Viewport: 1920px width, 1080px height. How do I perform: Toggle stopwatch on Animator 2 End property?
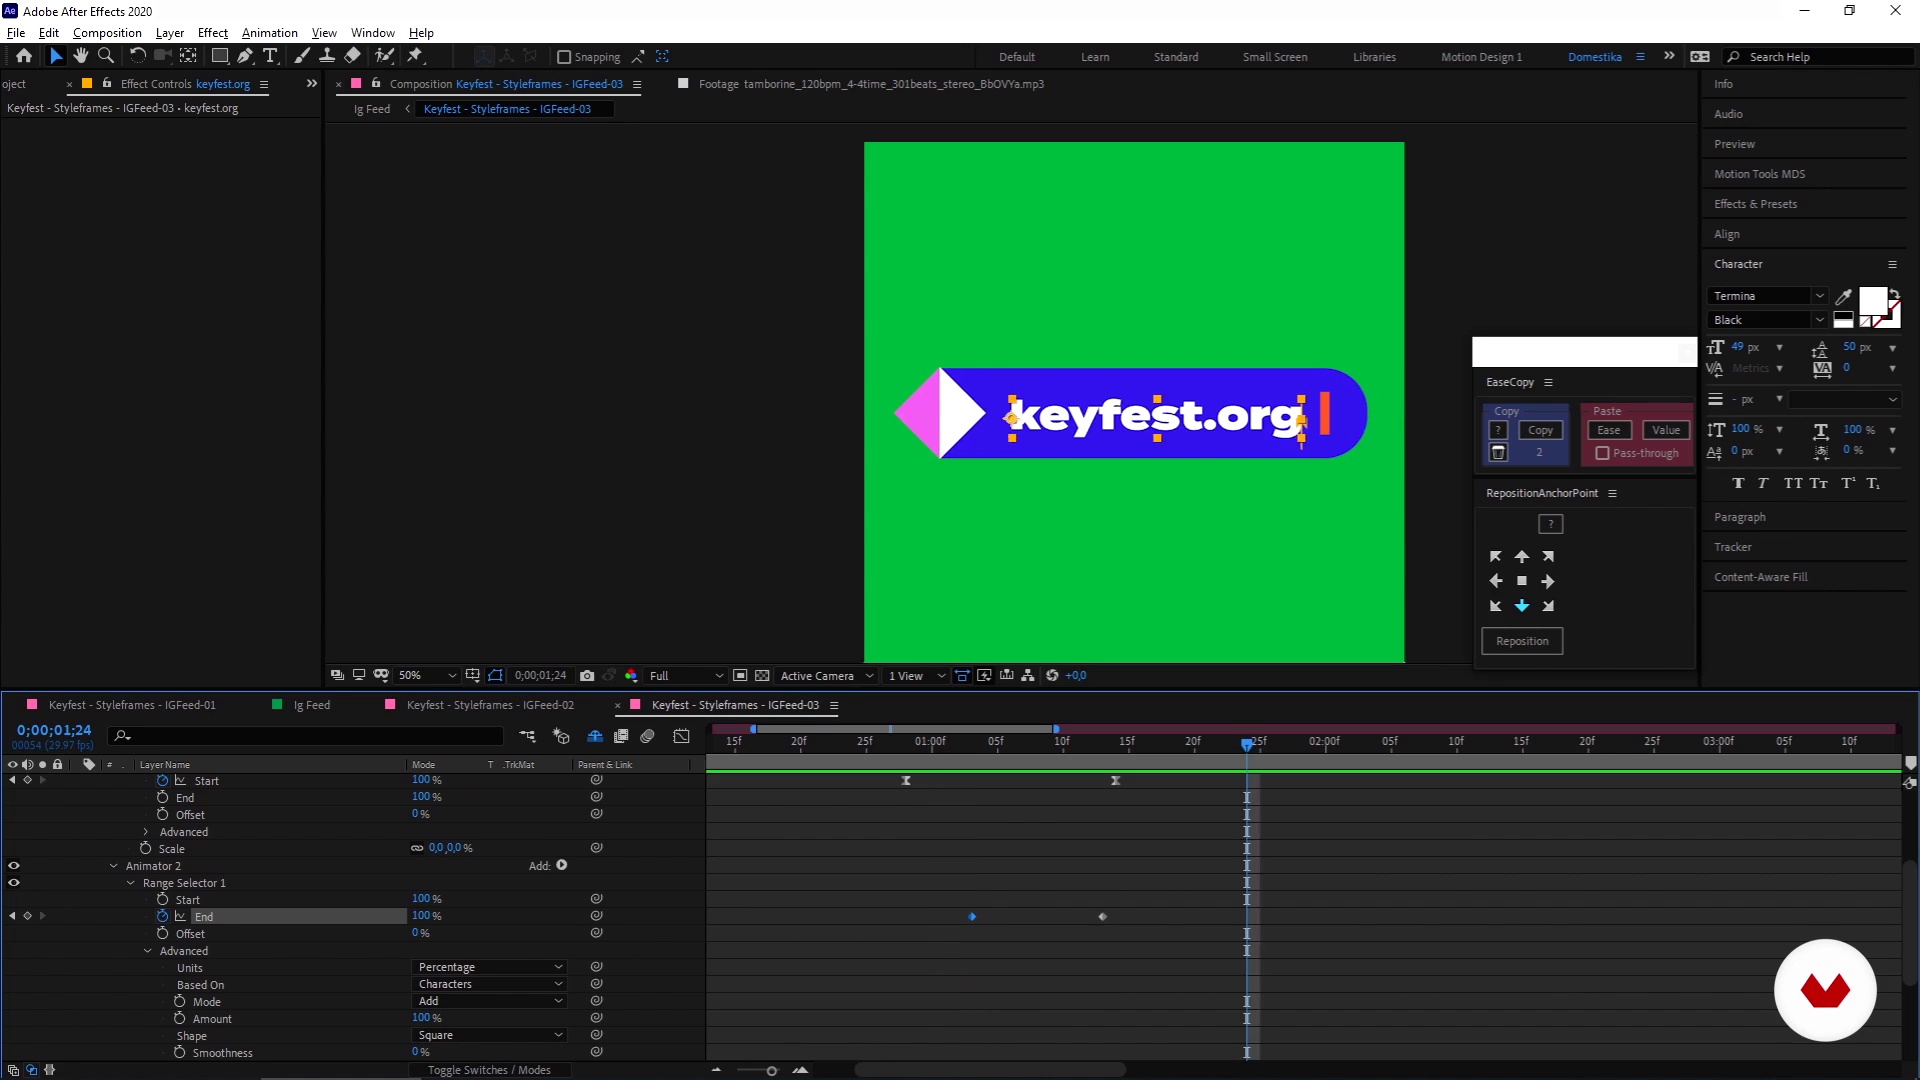pos(162,916)
